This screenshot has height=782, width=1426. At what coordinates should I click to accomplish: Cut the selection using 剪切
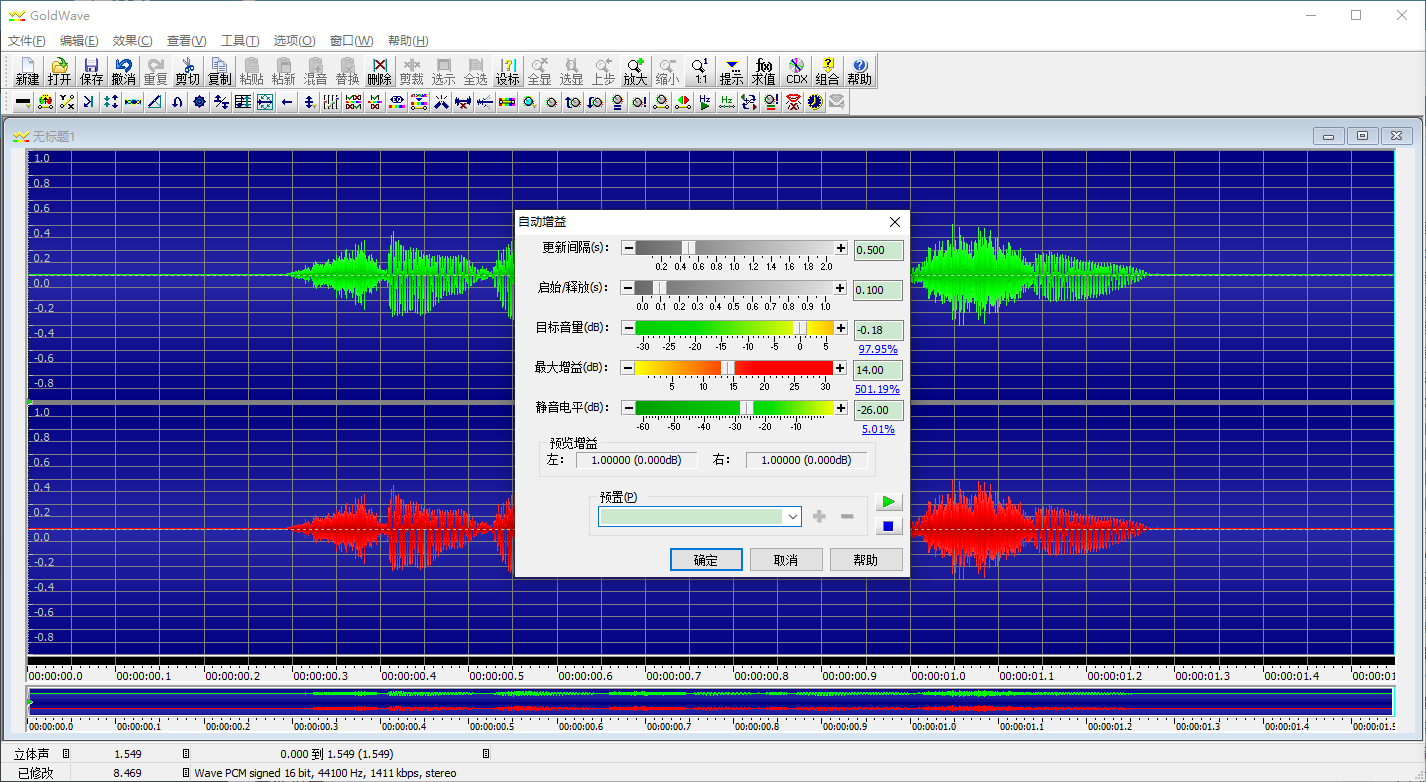pyautogui.click(x=187, y=71)
